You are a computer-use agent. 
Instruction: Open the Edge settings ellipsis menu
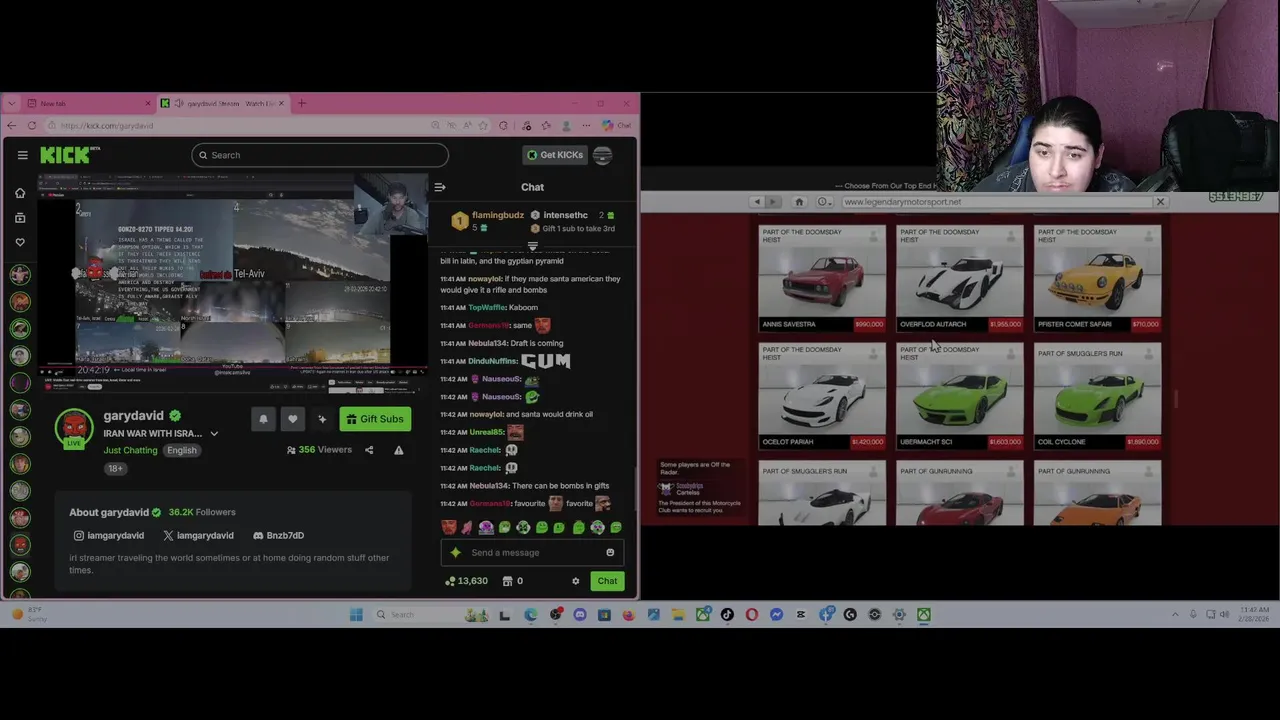[x=586, y=126]
